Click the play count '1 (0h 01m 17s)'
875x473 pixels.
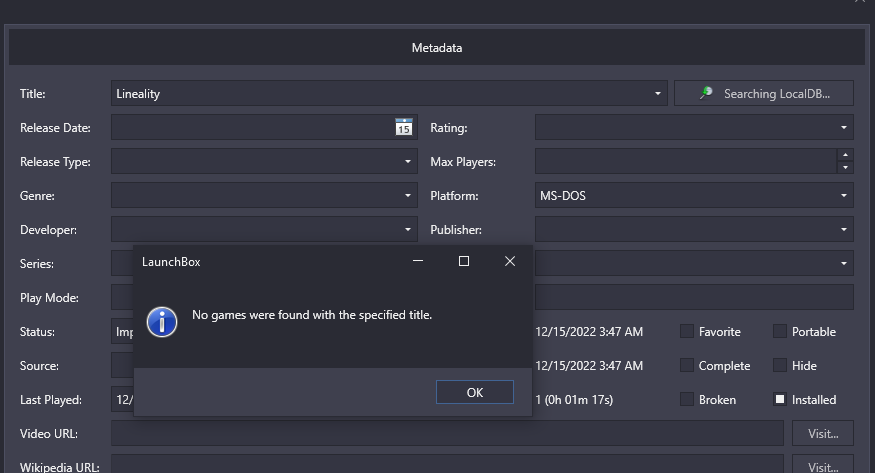click(574, 400)
